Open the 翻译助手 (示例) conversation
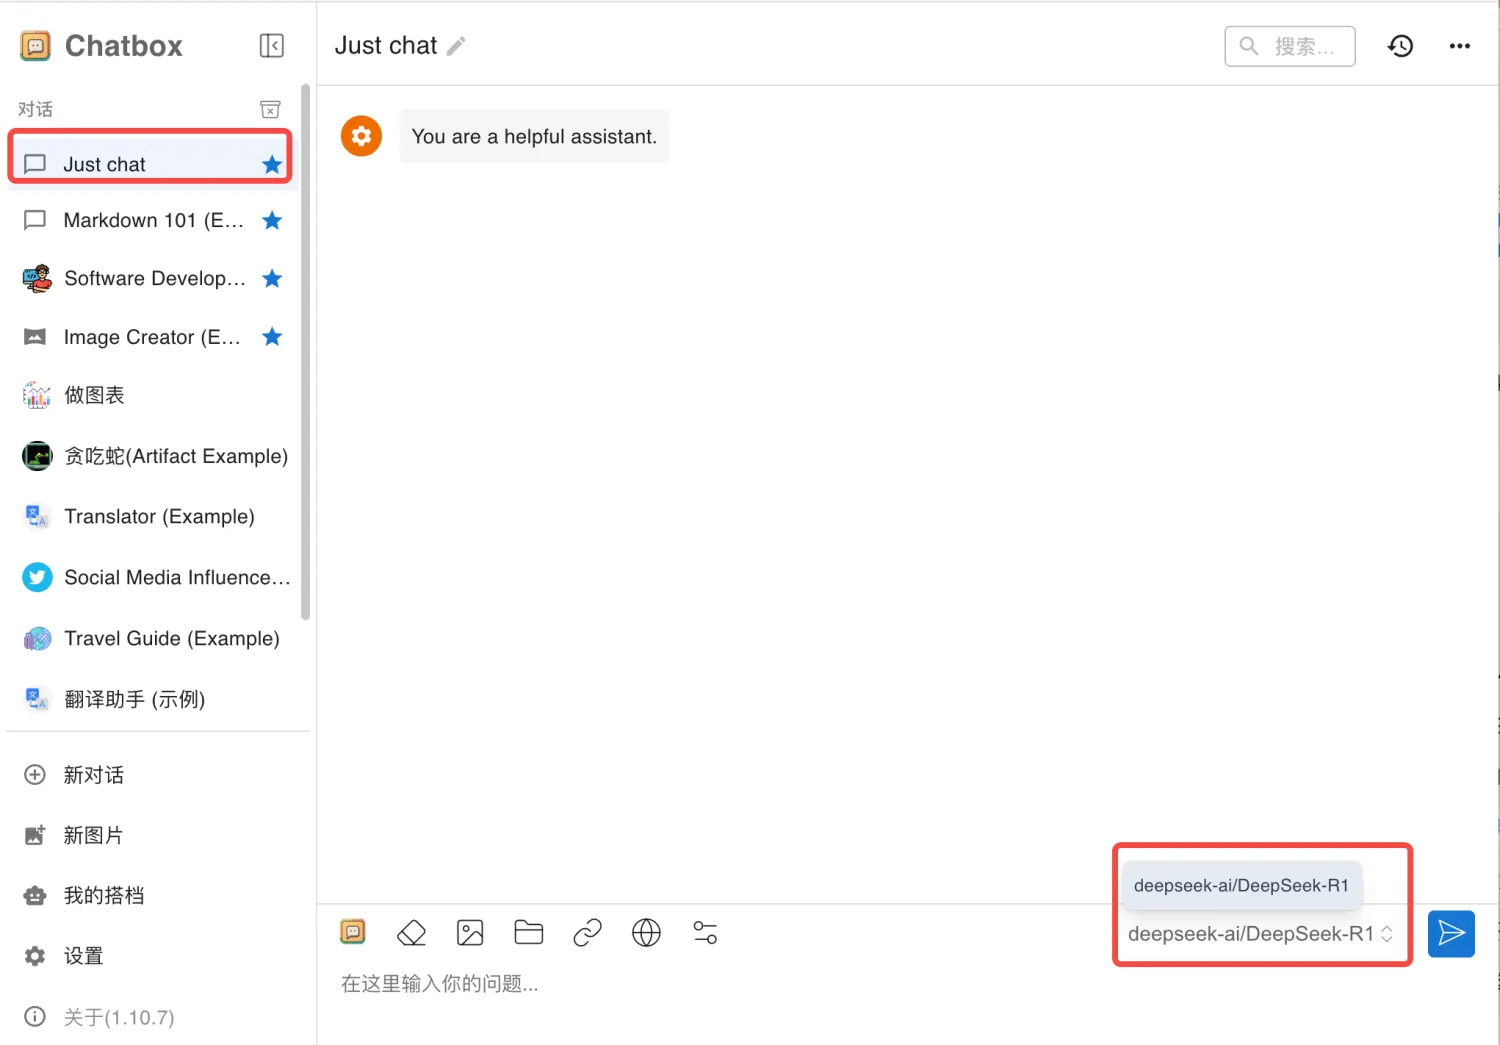The height and width of the screenshot is (1045, 1500). click(152, 699)
